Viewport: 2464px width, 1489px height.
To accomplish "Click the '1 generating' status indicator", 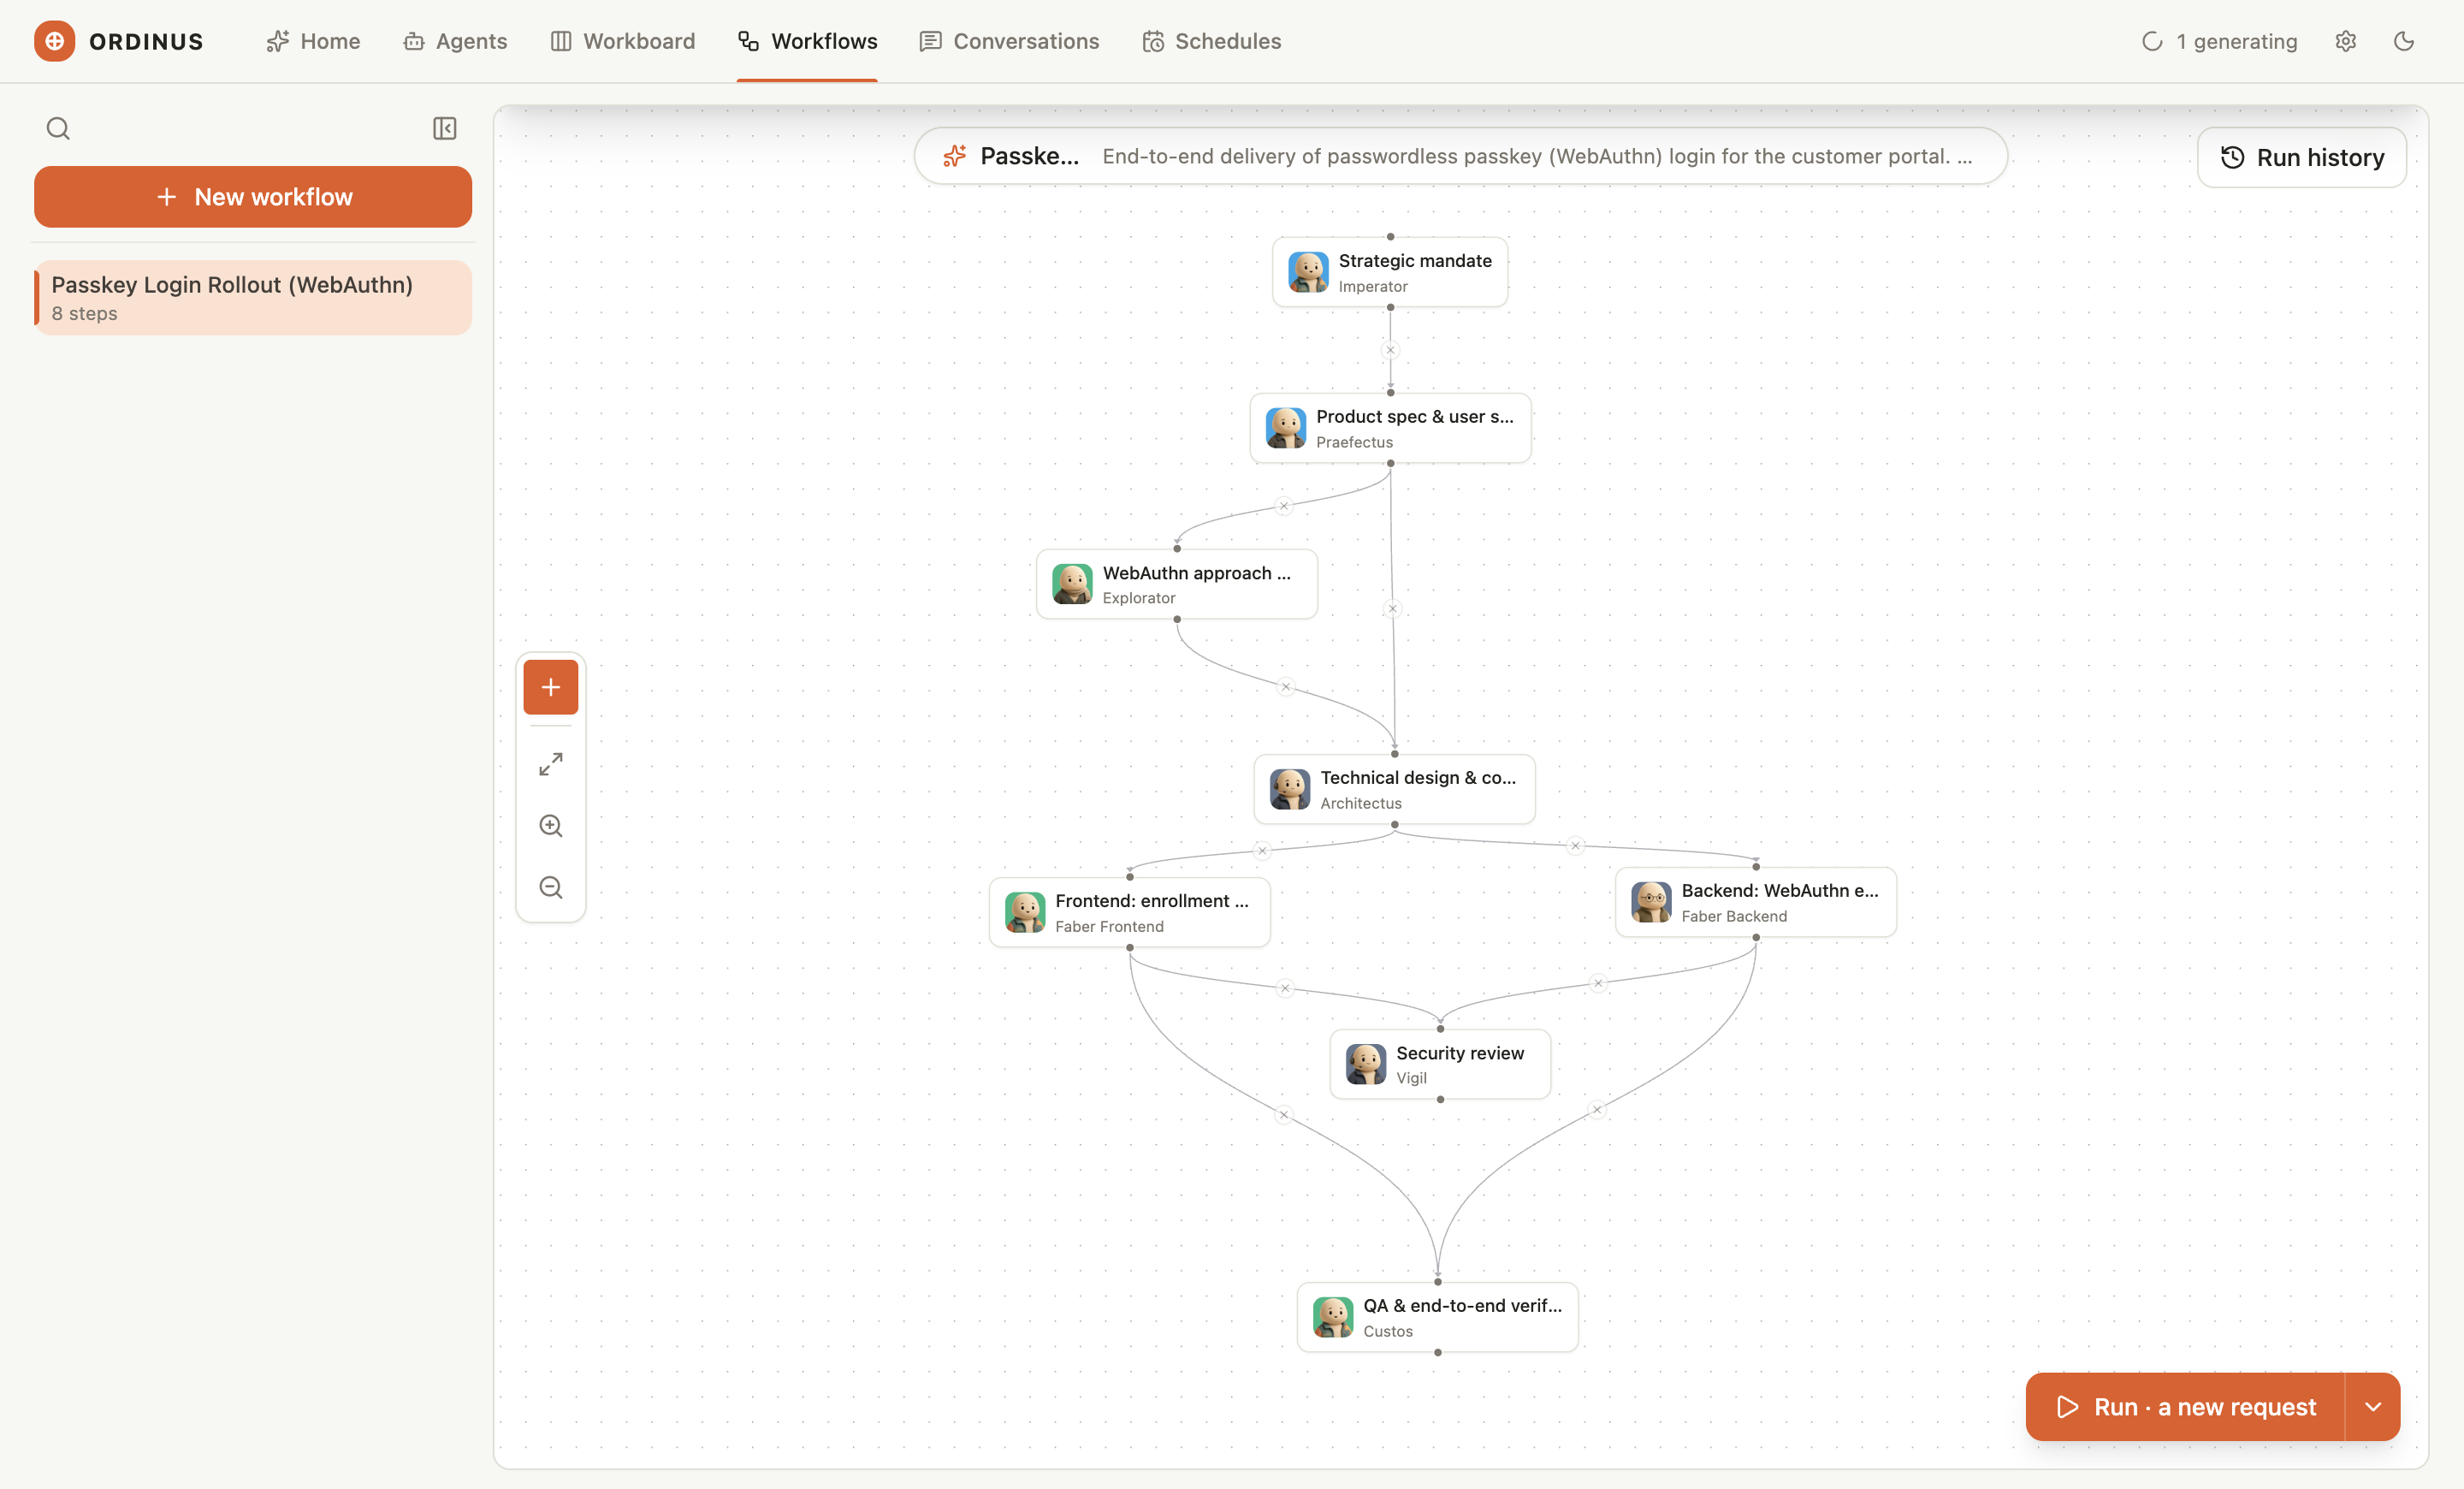I will 2220,41.
